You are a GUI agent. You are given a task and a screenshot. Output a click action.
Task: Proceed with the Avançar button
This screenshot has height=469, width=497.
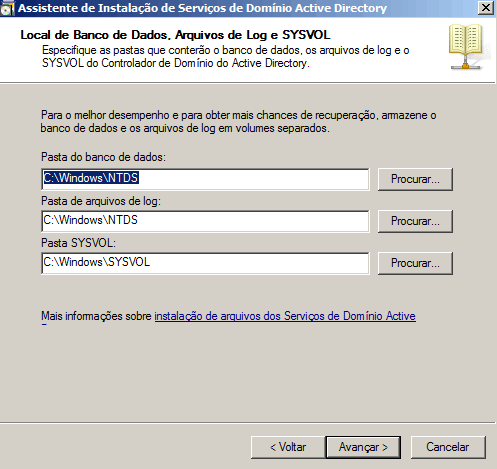pos(363,447)
